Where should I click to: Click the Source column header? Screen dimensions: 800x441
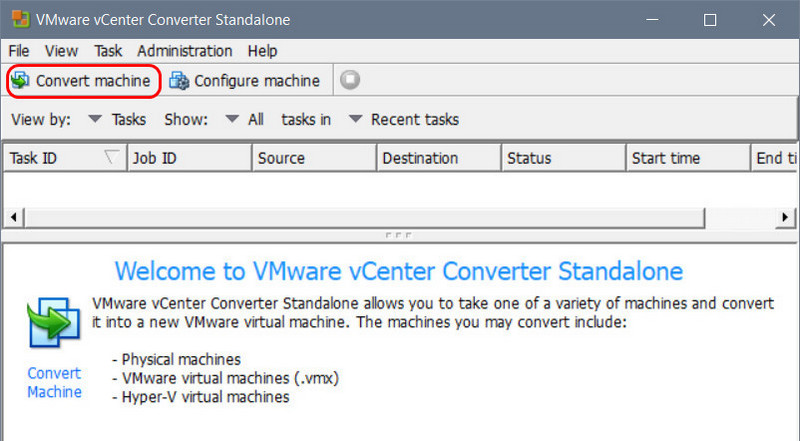coord(314,158)
